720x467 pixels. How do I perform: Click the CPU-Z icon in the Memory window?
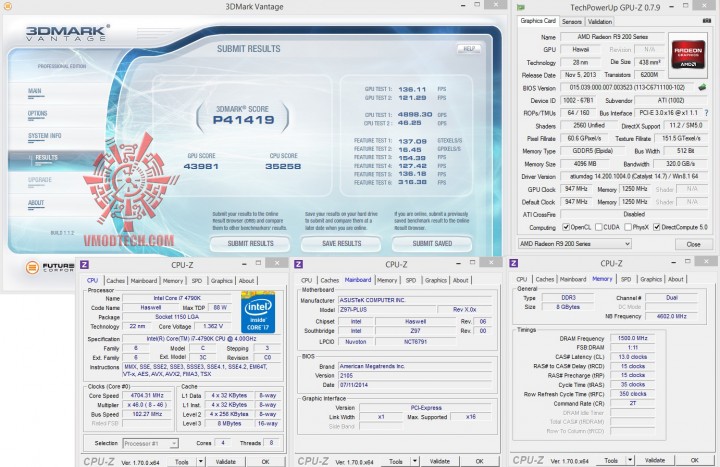[514, 263]
